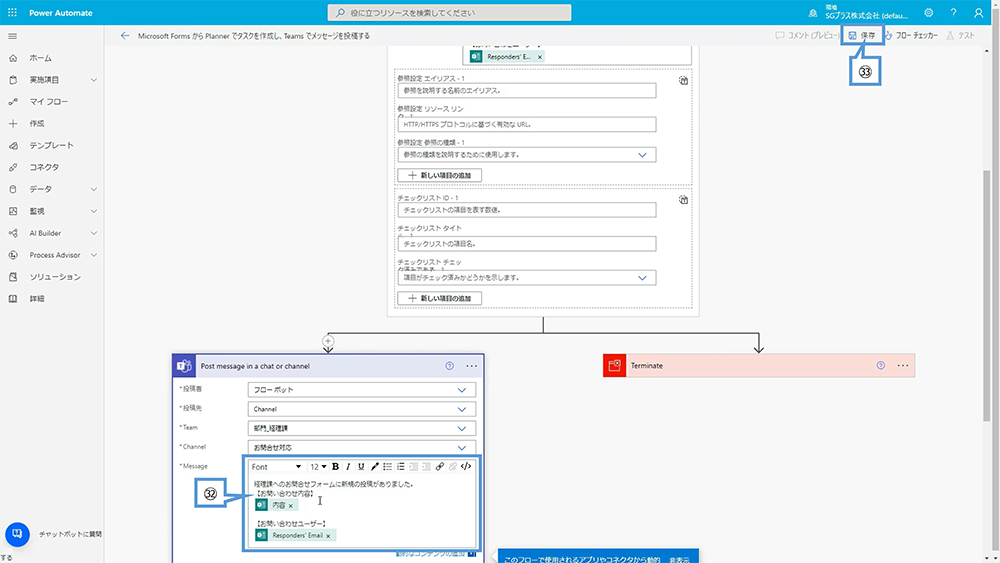Click the 保存 save button
Viewport: 1000px width, 563px height.
(862, 35)
